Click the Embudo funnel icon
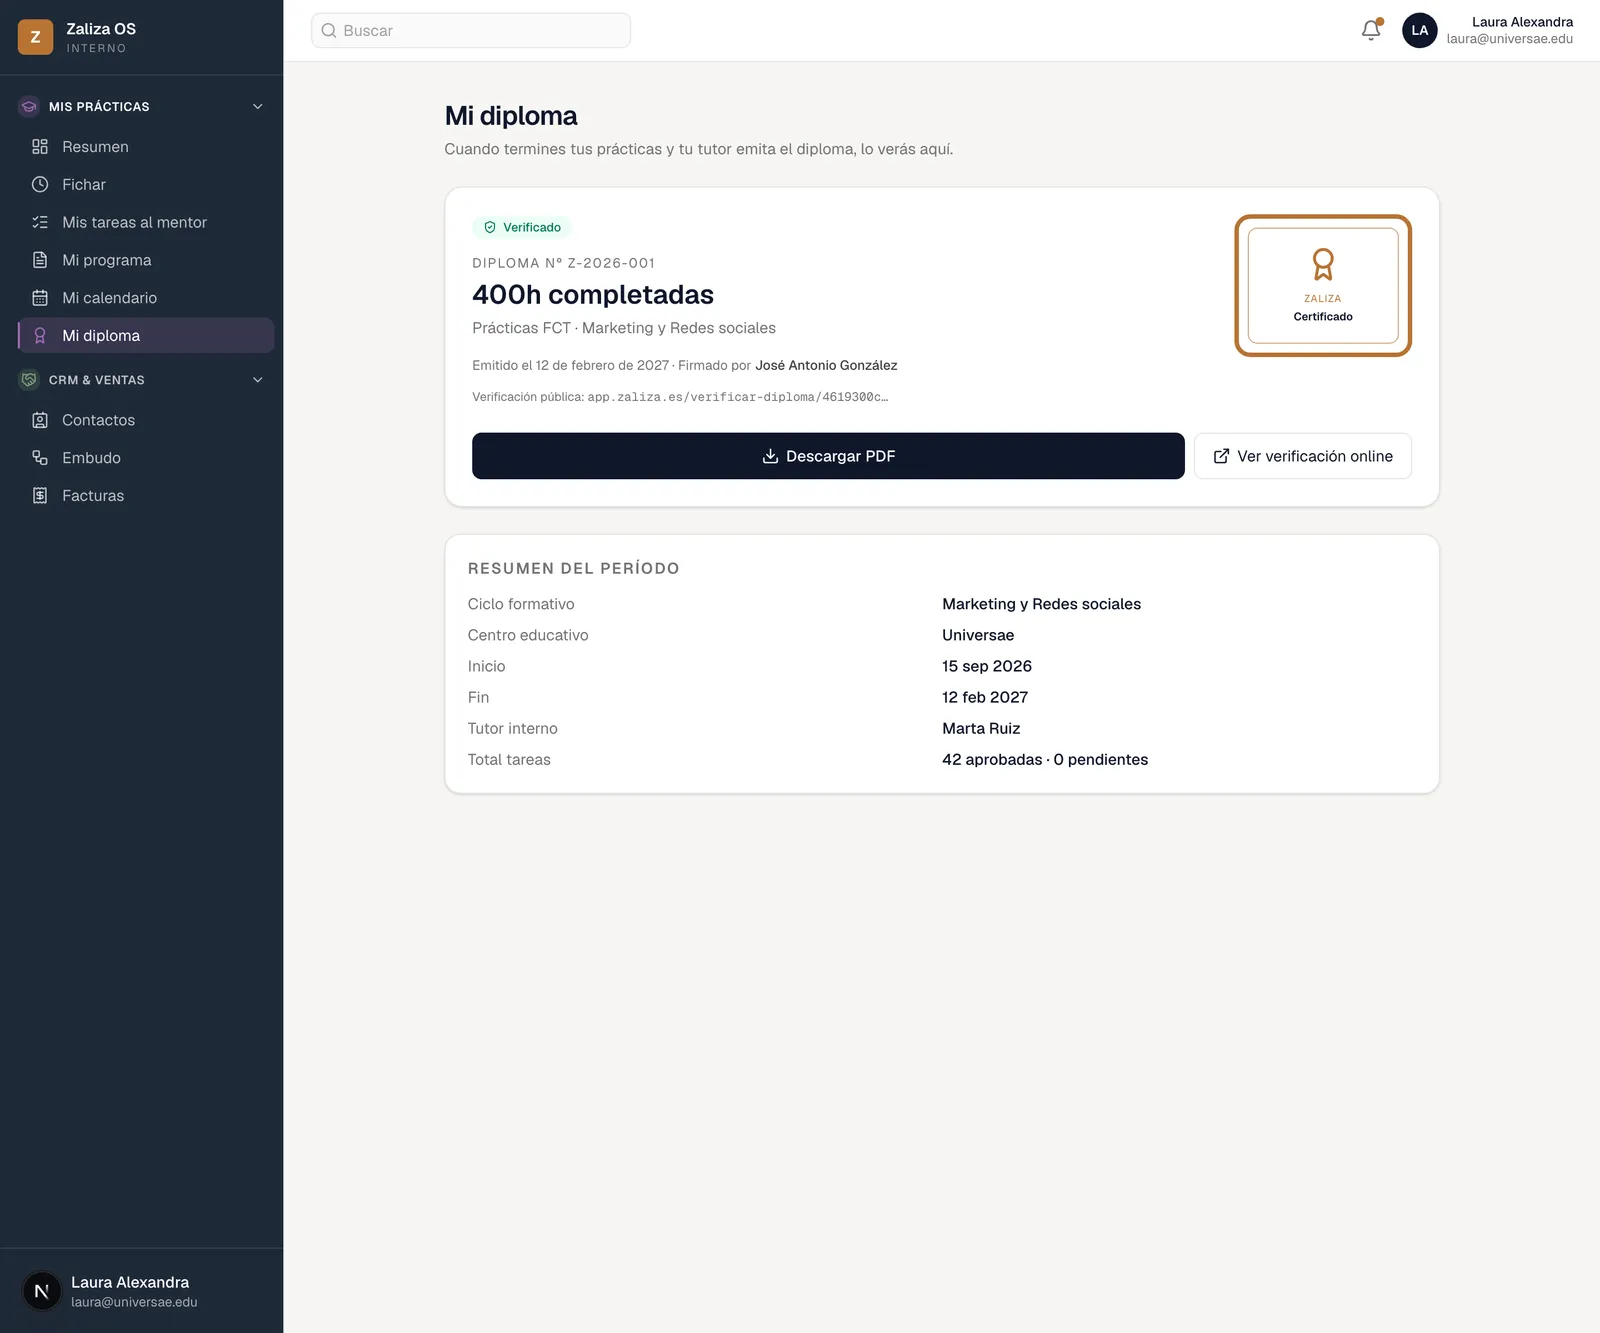 point(40,458)
